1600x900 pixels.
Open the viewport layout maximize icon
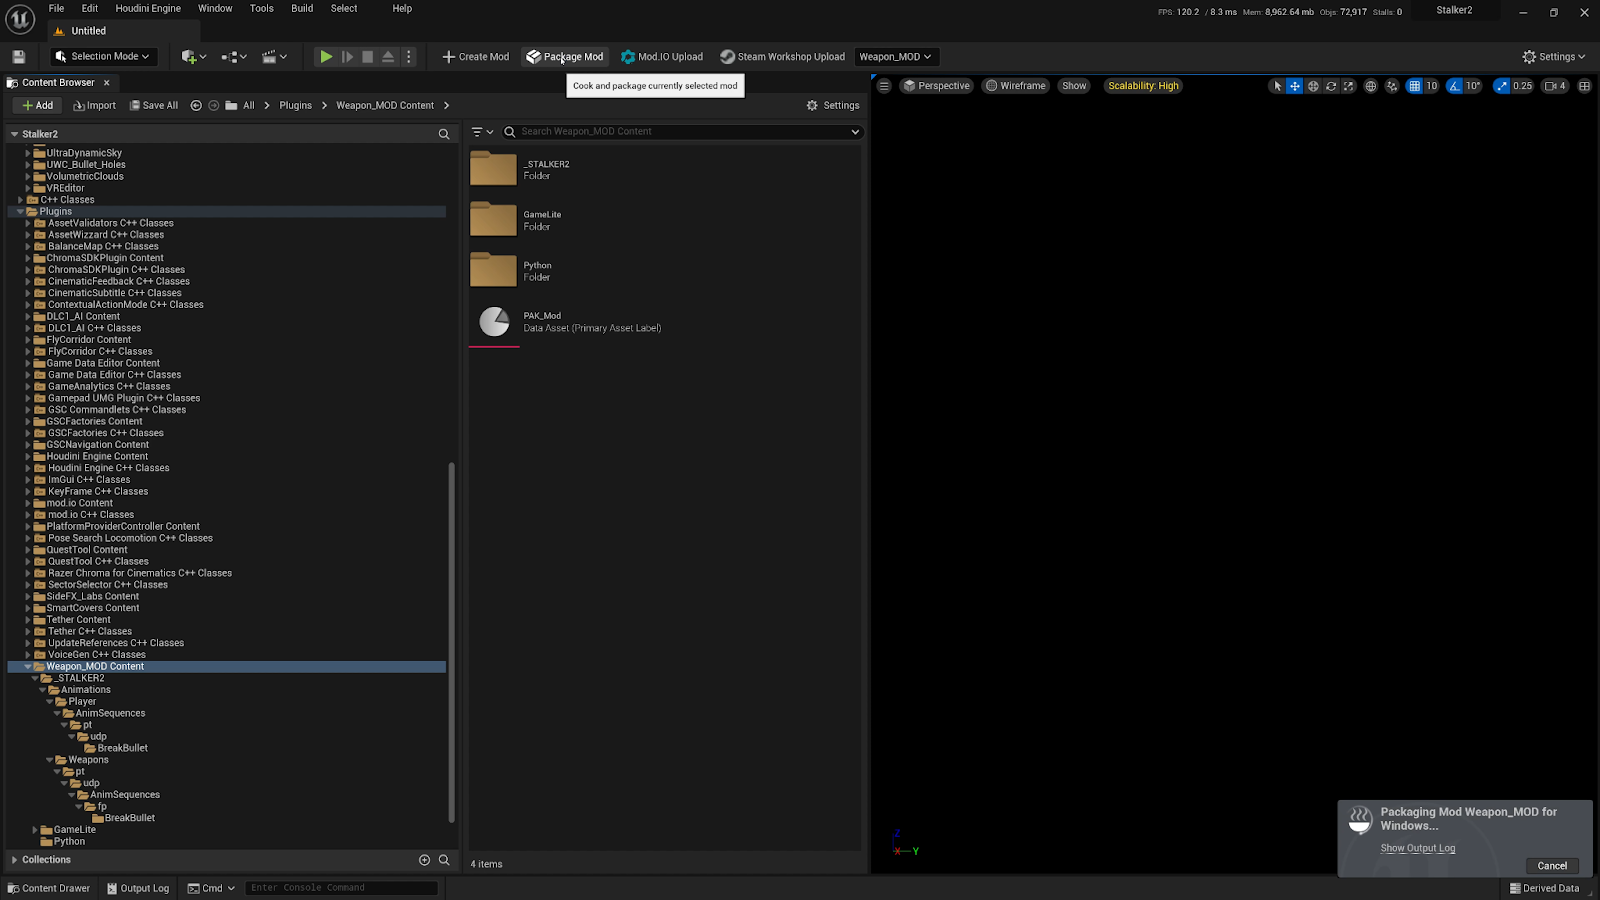[1584, 86]
